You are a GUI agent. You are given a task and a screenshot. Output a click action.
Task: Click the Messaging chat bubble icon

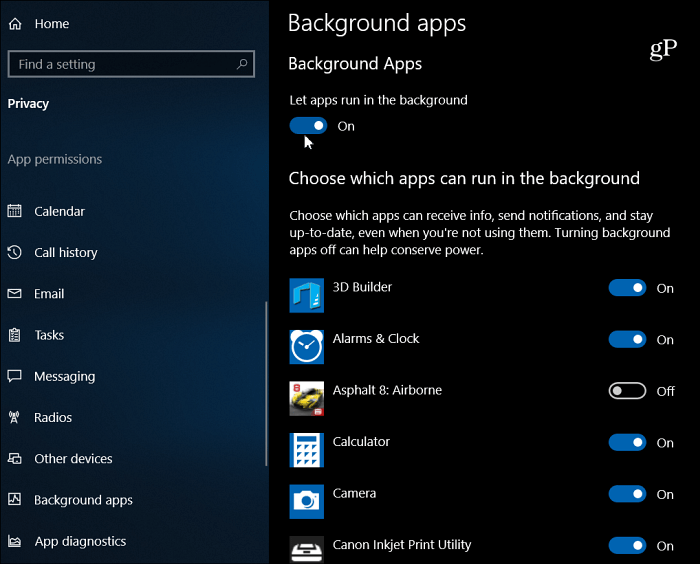[14, 376]
